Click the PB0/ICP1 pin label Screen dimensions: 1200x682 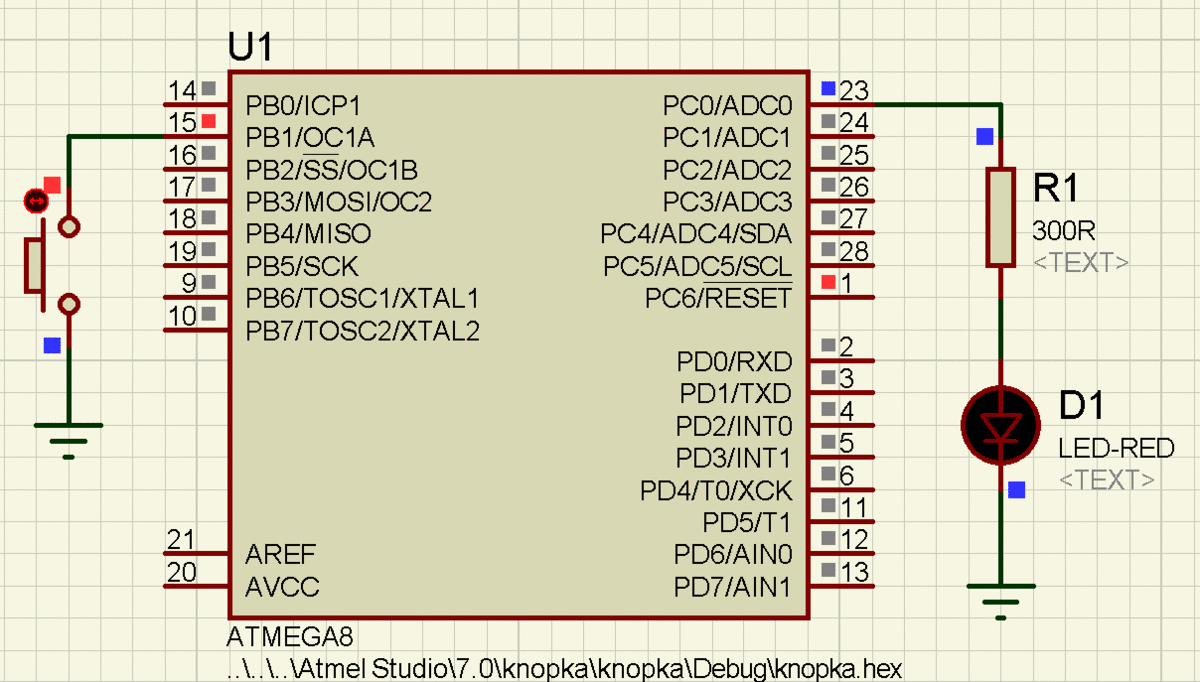303,105
